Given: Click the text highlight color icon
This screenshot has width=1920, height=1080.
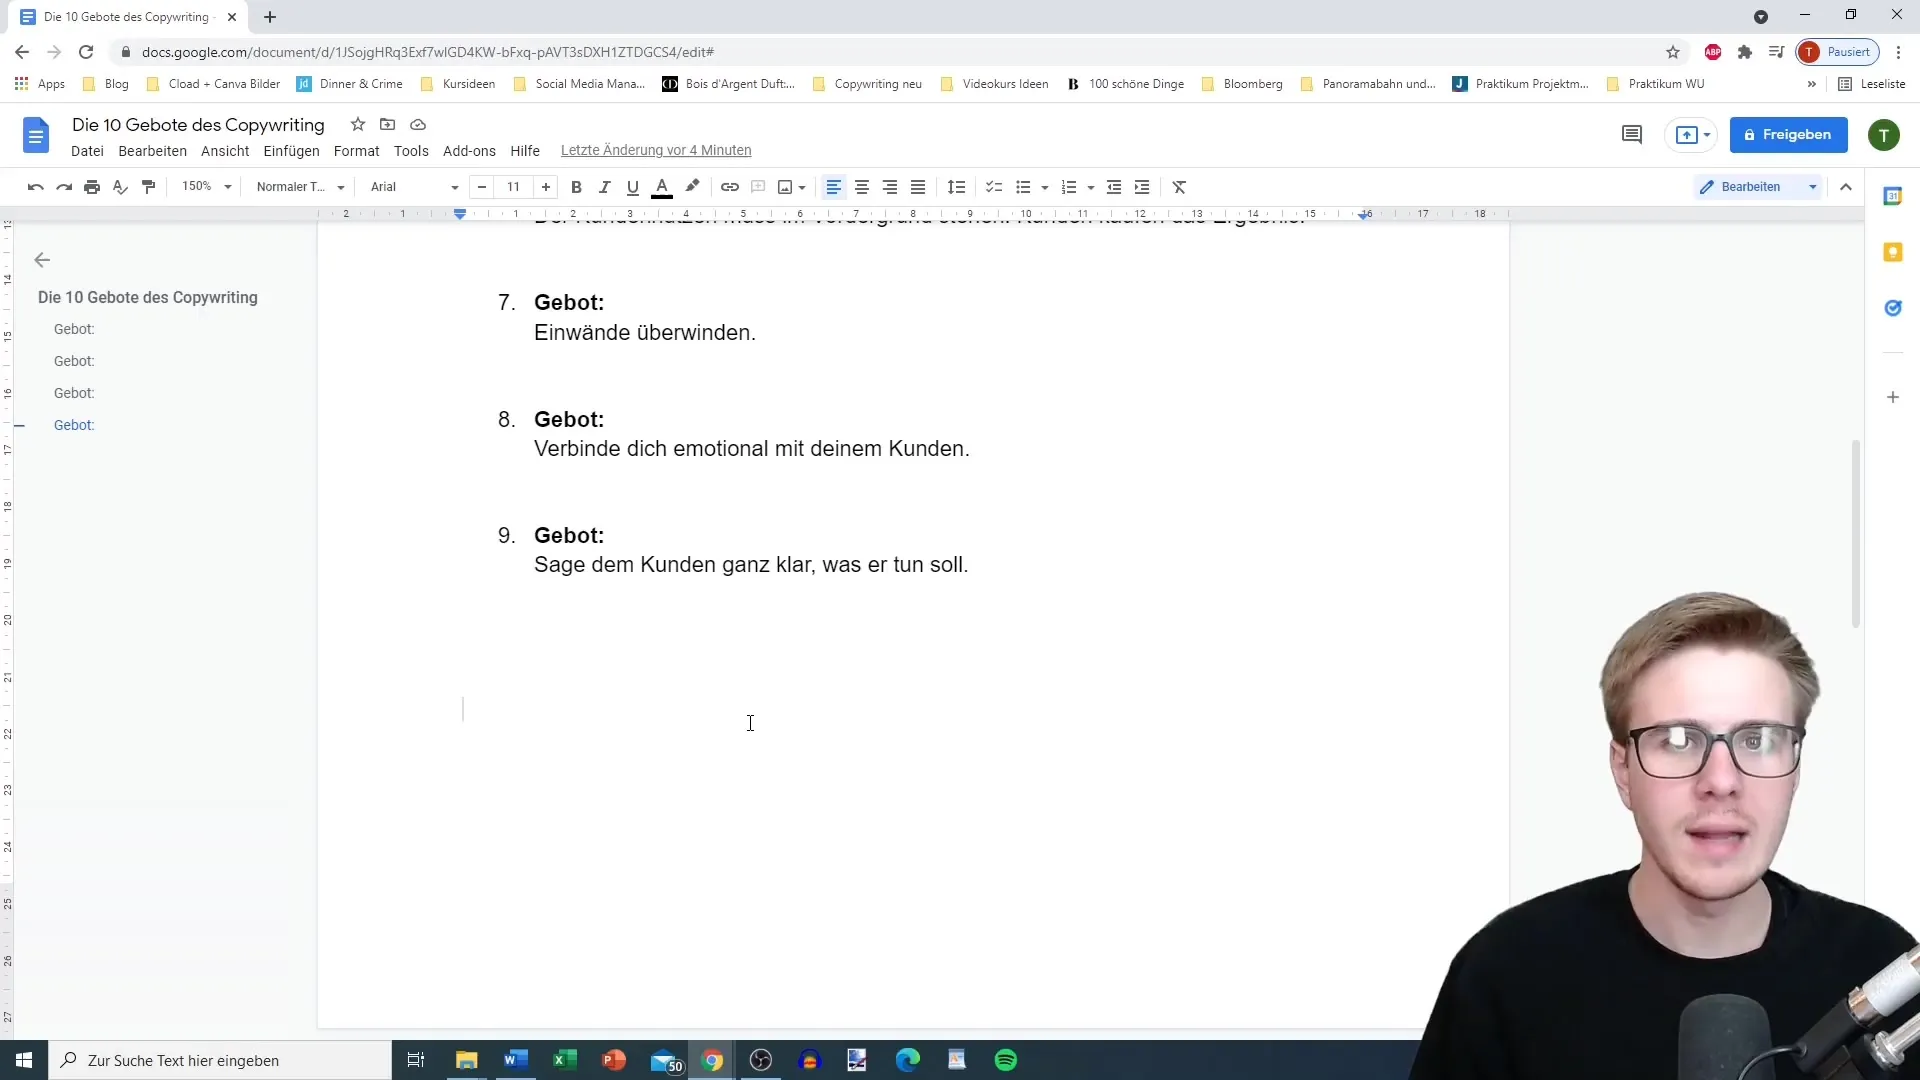Looking at the screenshot, I should click(x=691, y=186).
